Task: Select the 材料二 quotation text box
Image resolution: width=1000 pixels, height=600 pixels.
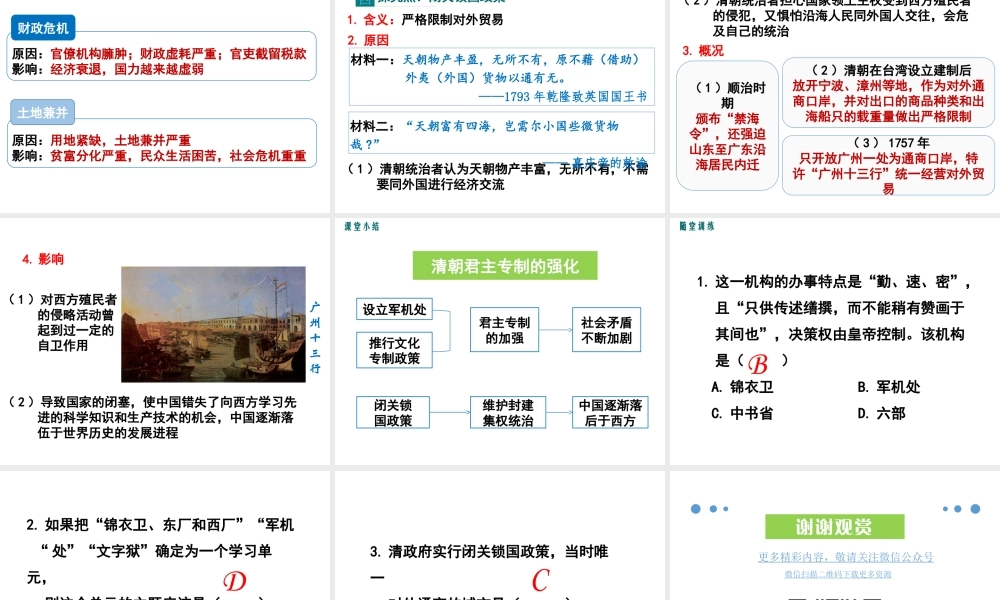Action: (x=501, y=133)
